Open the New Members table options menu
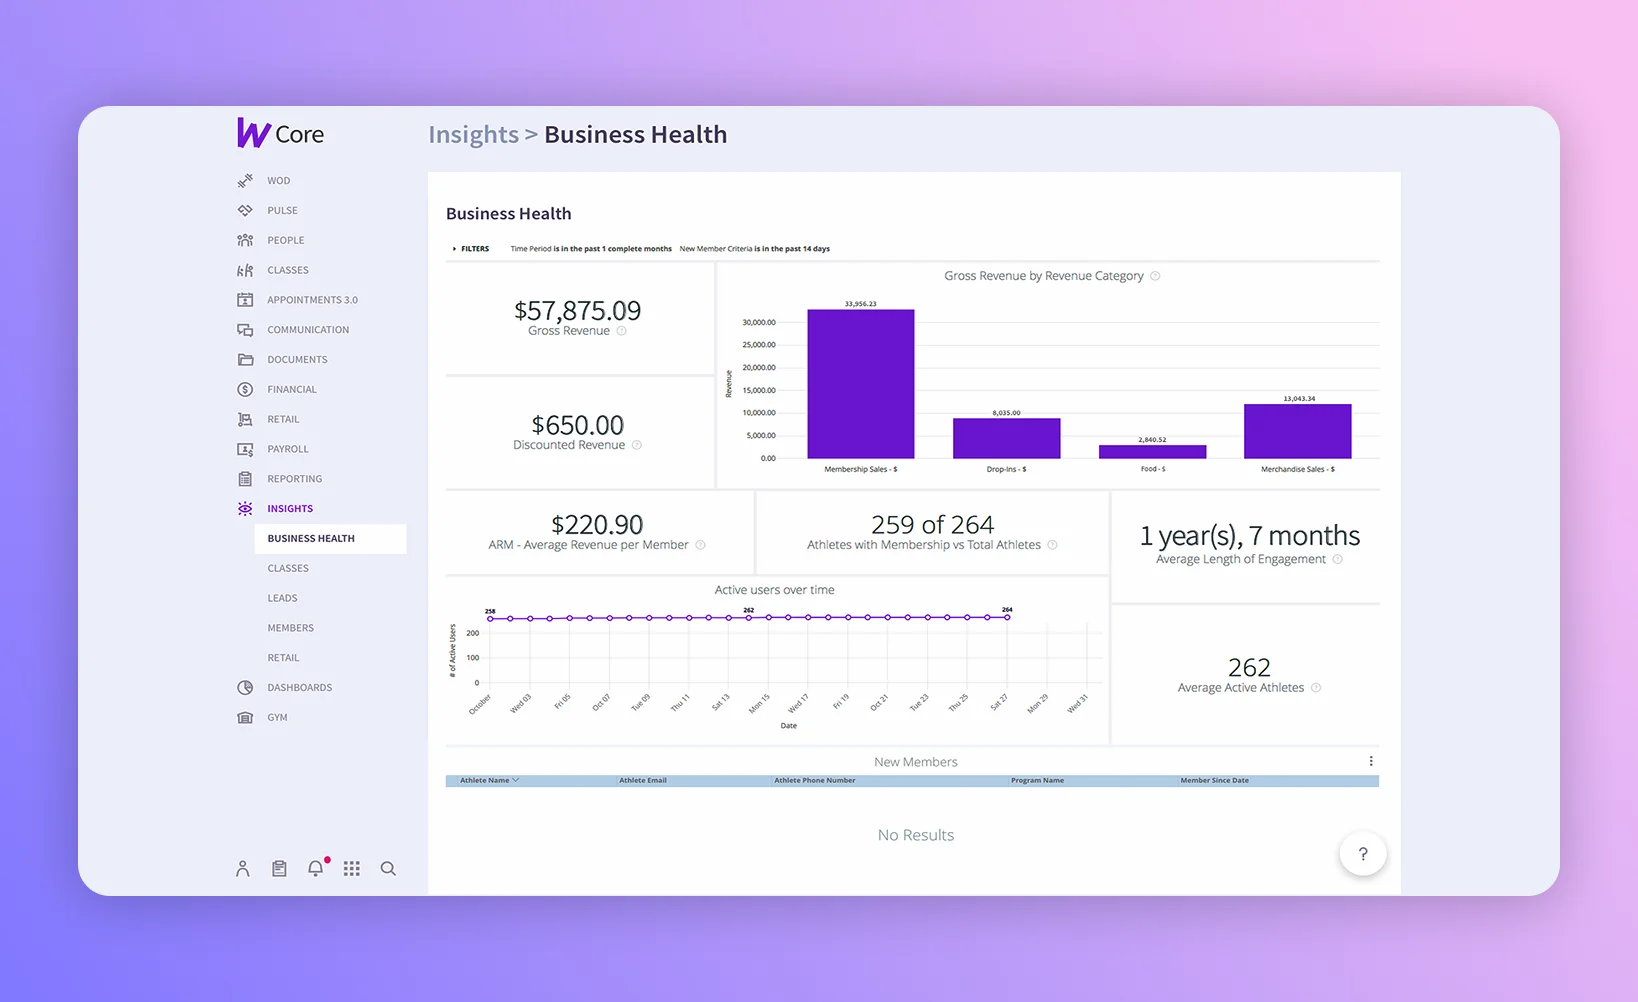The image size is (1638, 1002). [x=1371, y=761]
